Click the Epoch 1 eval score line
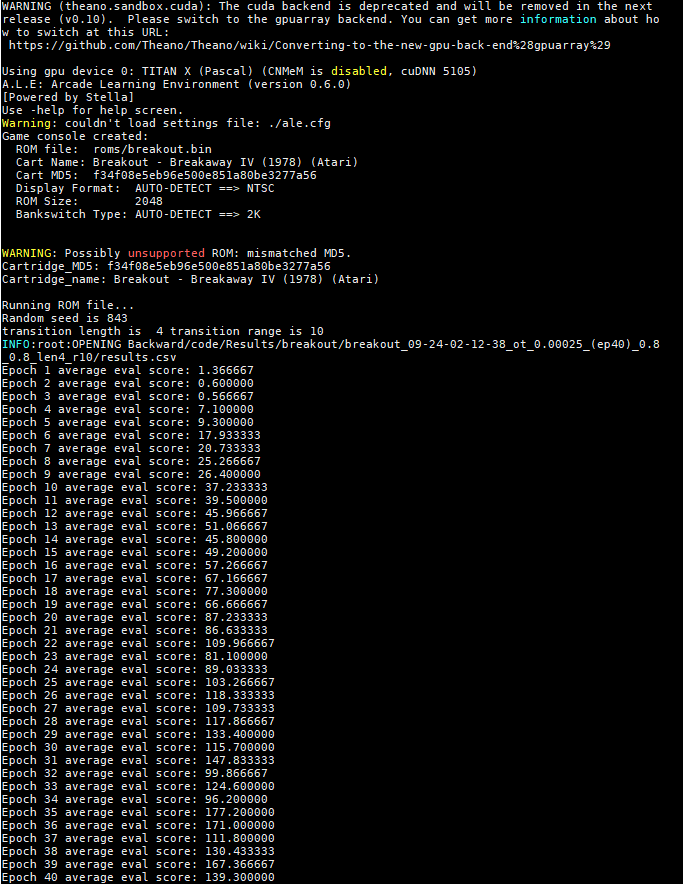Image resolution: width=683 pixels, height=884 pixels. (x=127, y=370)
